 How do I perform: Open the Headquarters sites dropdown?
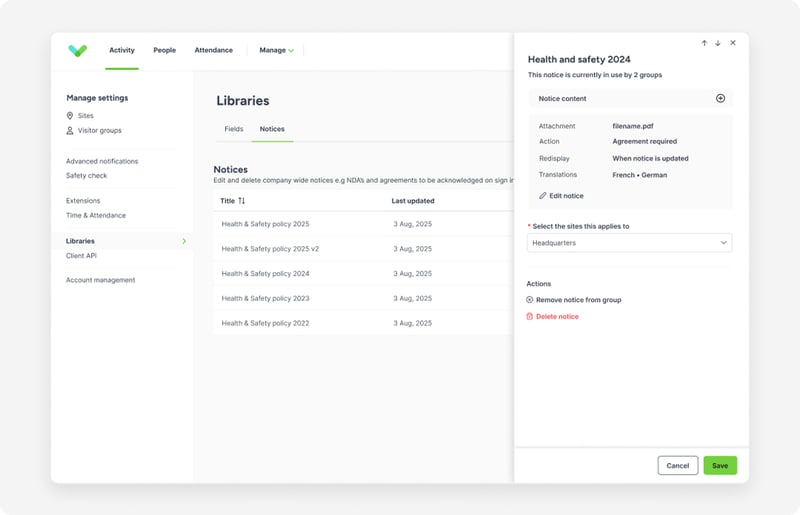point(630,243)
